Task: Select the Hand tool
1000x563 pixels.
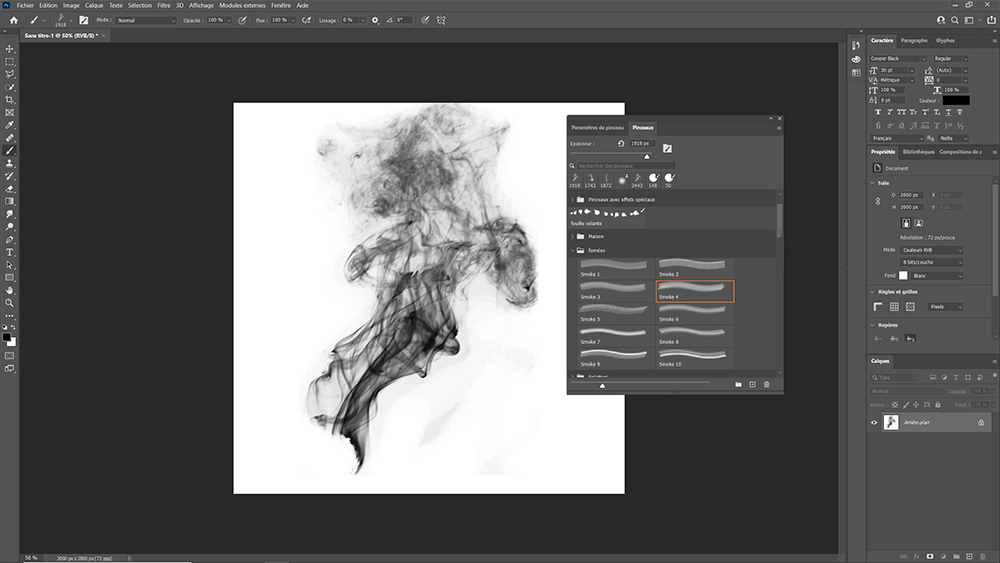Action: tap(10, 290)
